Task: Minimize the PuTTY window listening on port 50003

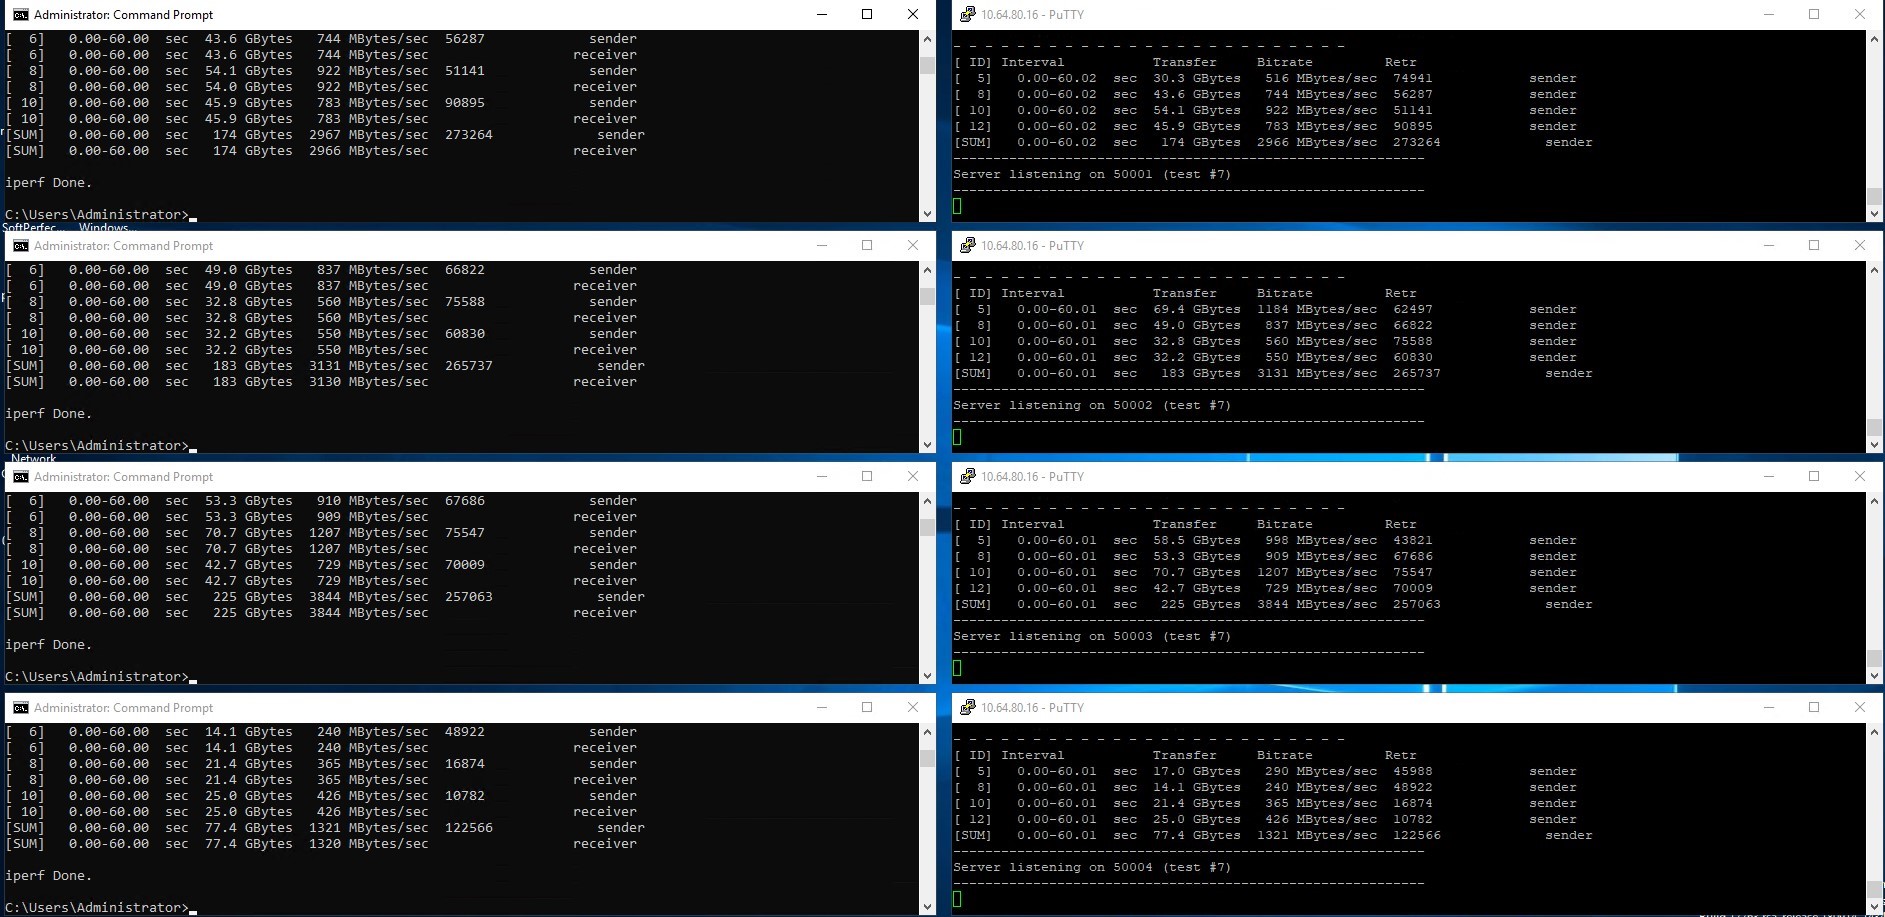Action: (1768, 477)
